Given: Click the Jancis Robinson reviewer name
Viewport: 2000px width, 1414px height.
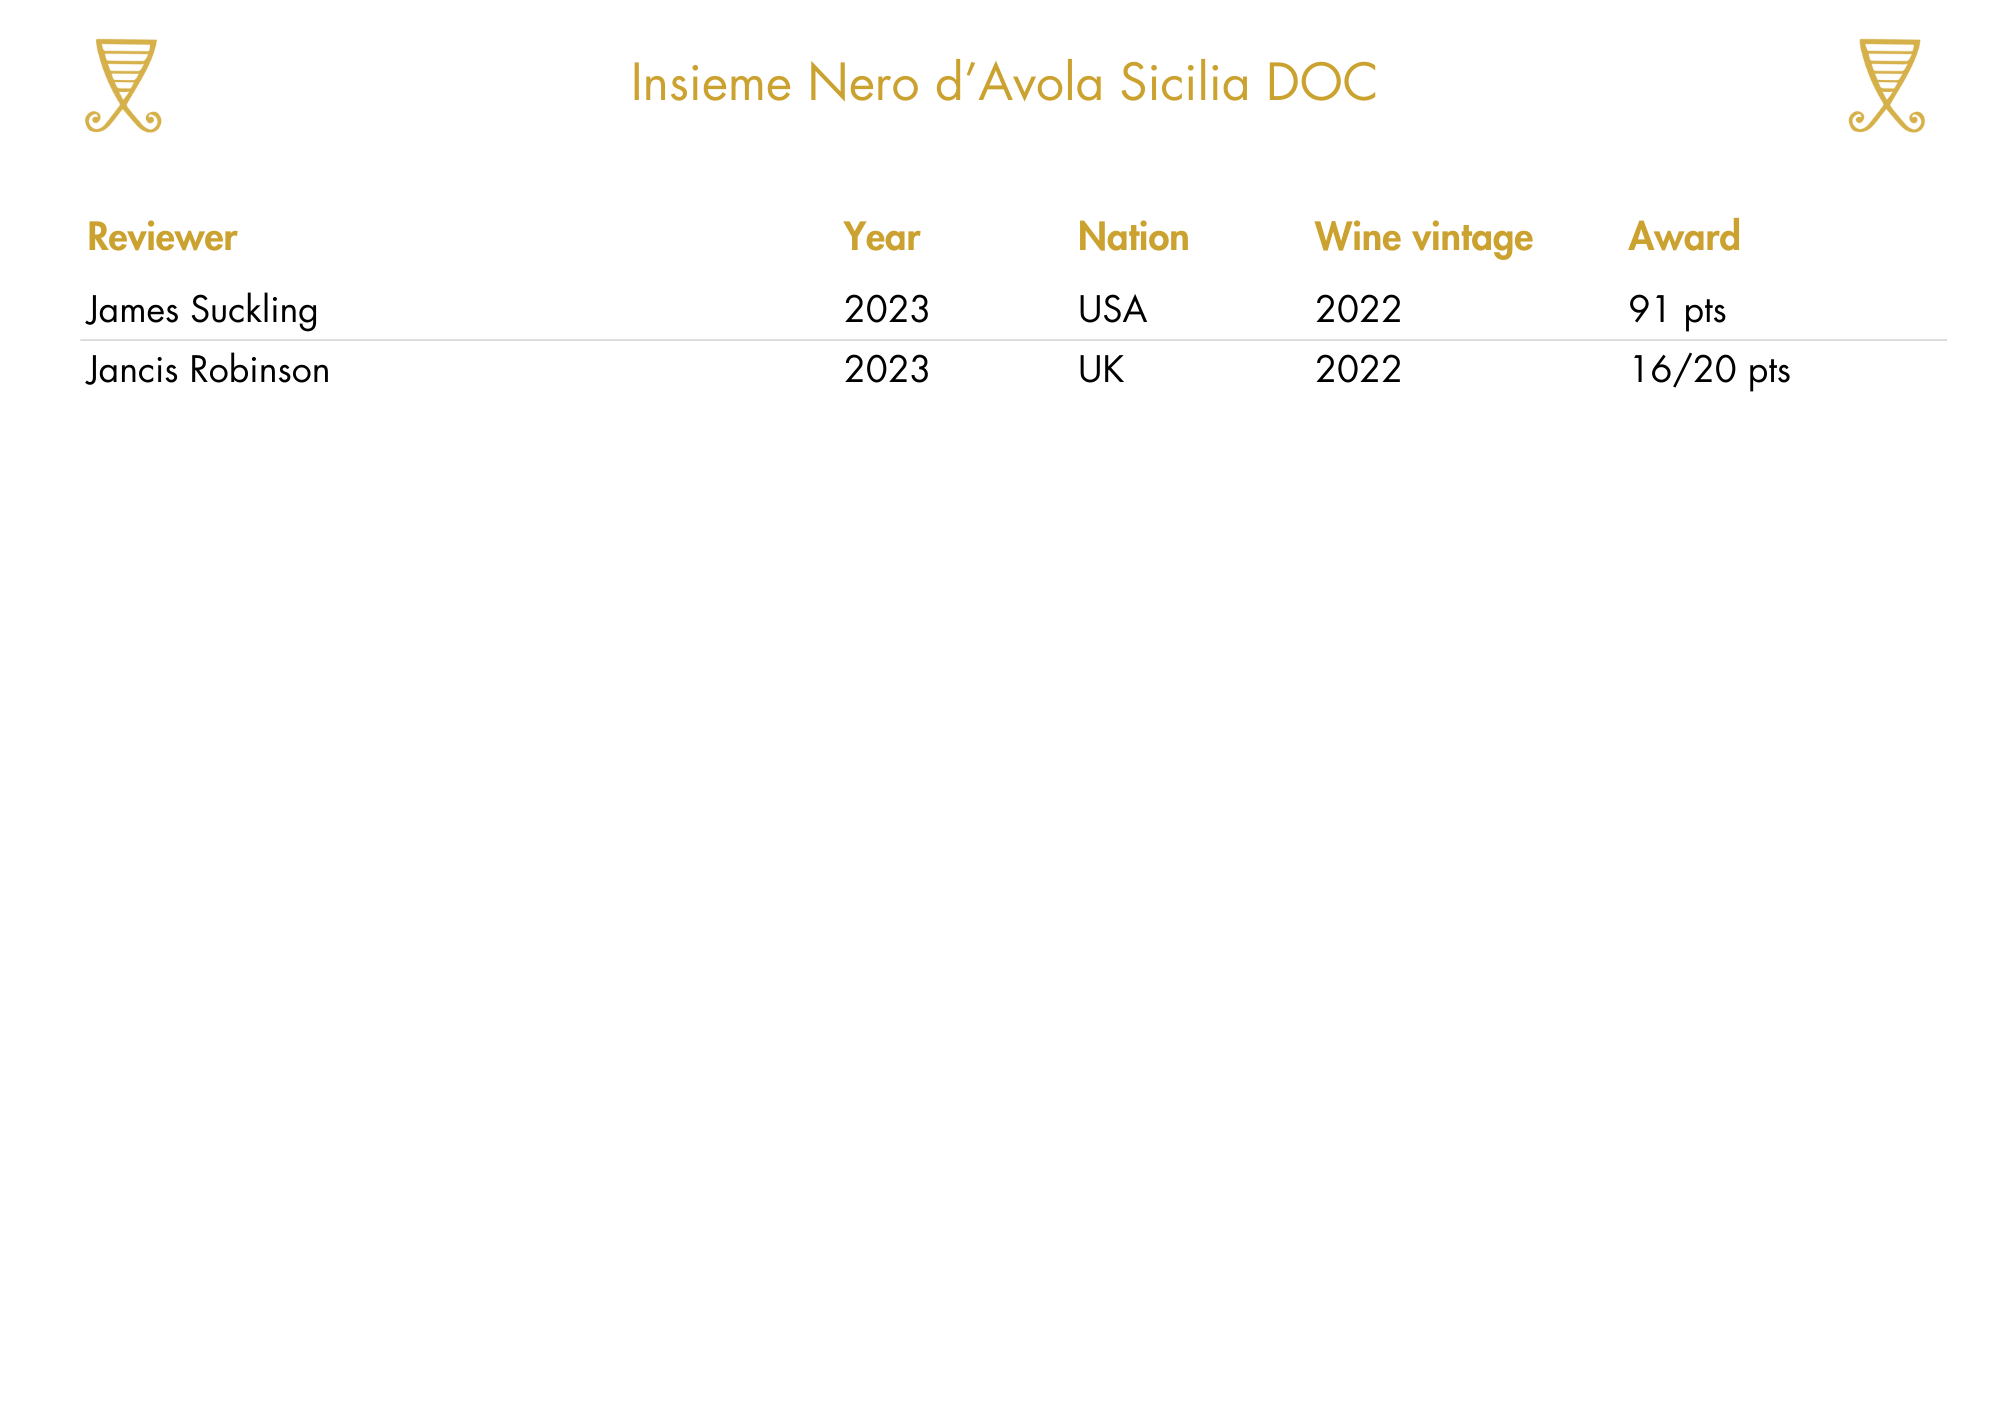Looking at the screenshot, I should [x=208, y=370].
